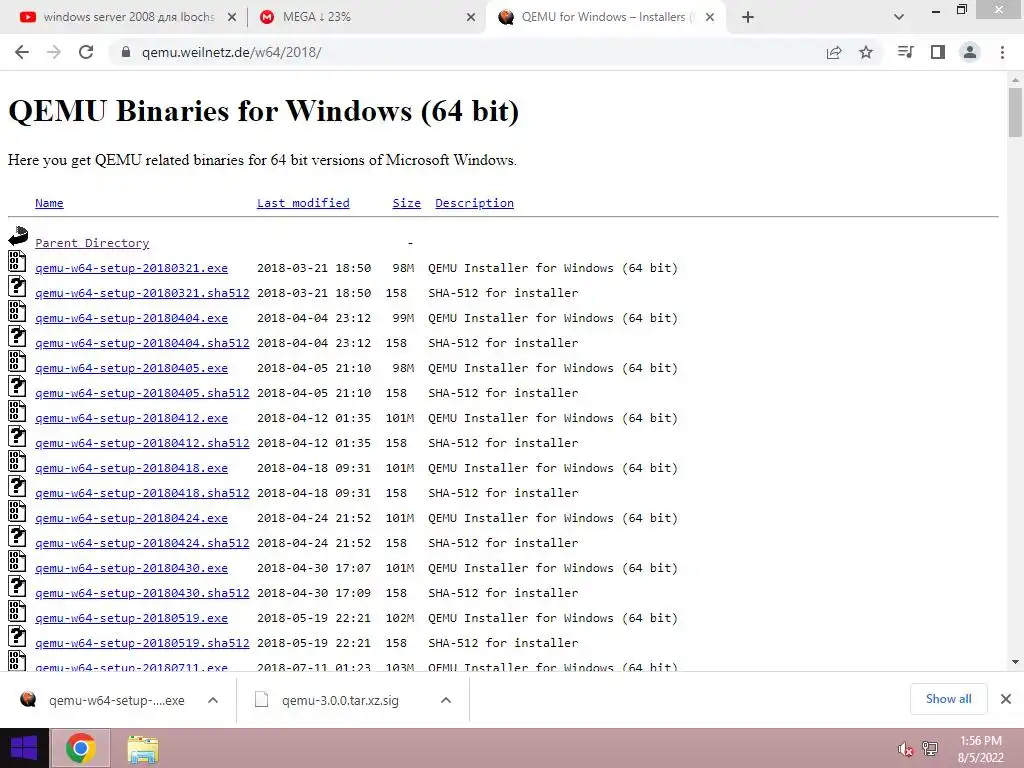
Task: Click the binary icon beside qemu-w64-setup-20180321.exe
Action: click(17, 261)
